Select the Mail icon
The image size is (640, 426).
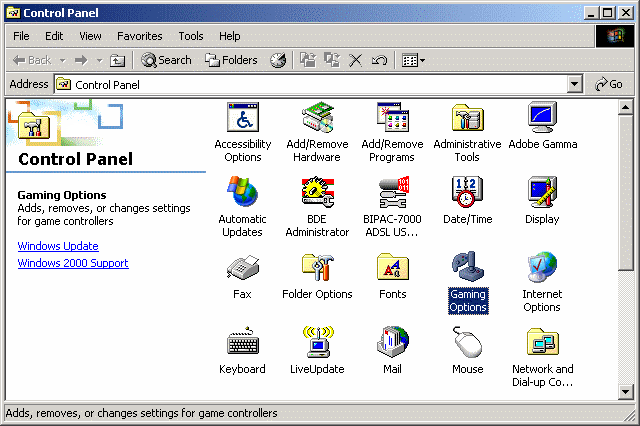click(x=393, y=342)
